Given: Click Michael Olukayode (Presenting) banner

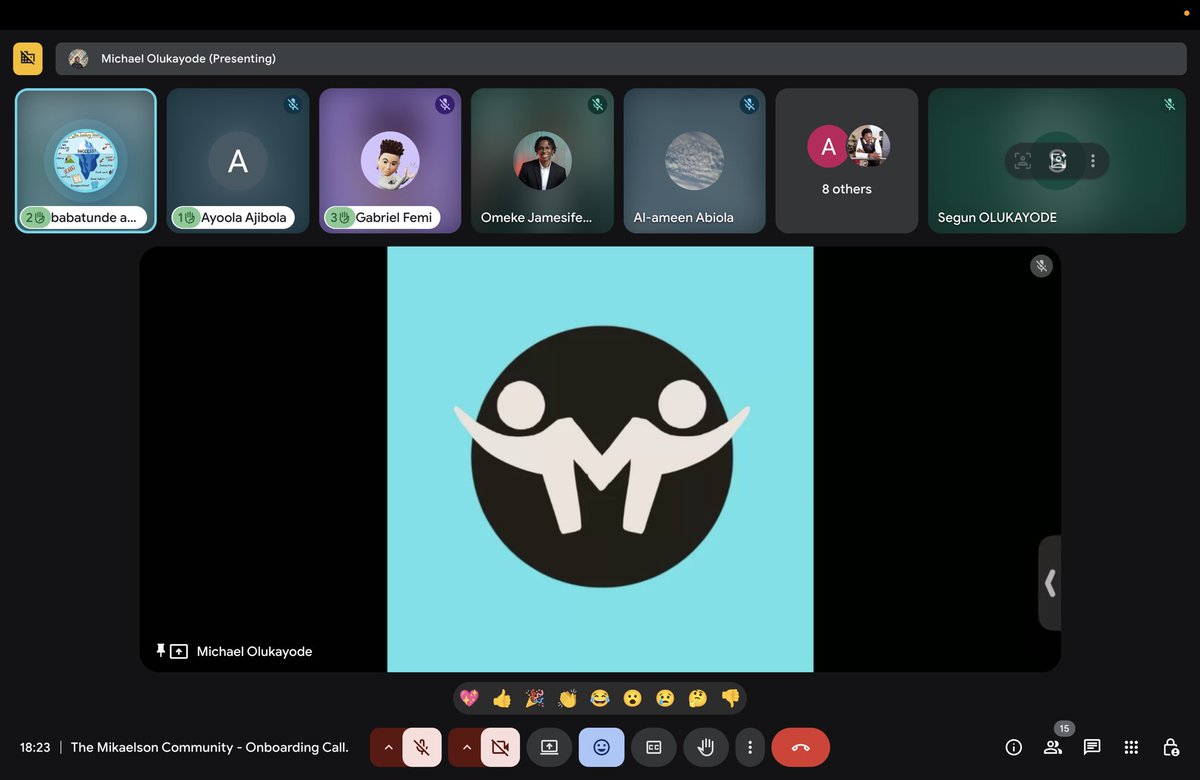Looking at the screenshot, I should 621,59.
